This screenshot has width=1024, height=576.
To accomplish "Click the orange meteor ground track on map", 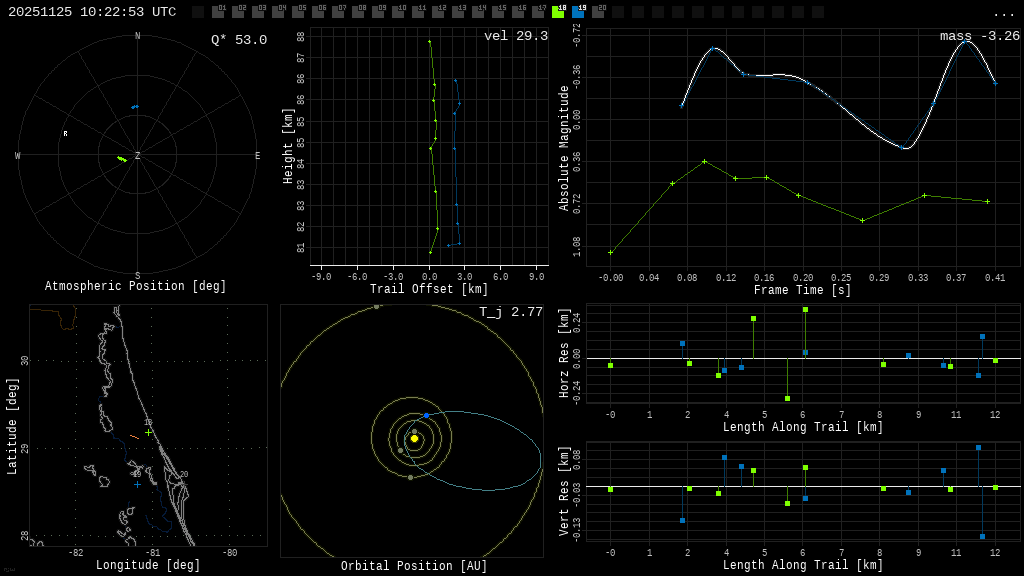I will 134,437.
